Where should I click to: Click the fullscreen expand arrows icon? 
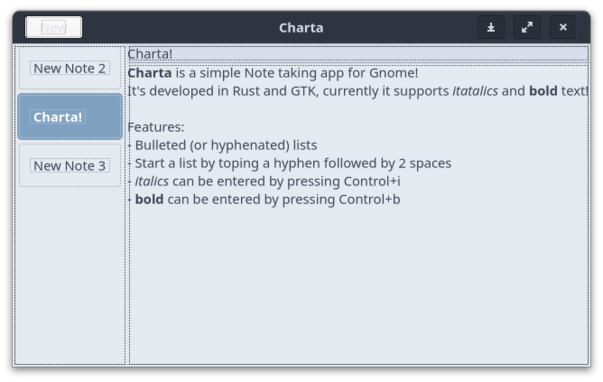527,27
